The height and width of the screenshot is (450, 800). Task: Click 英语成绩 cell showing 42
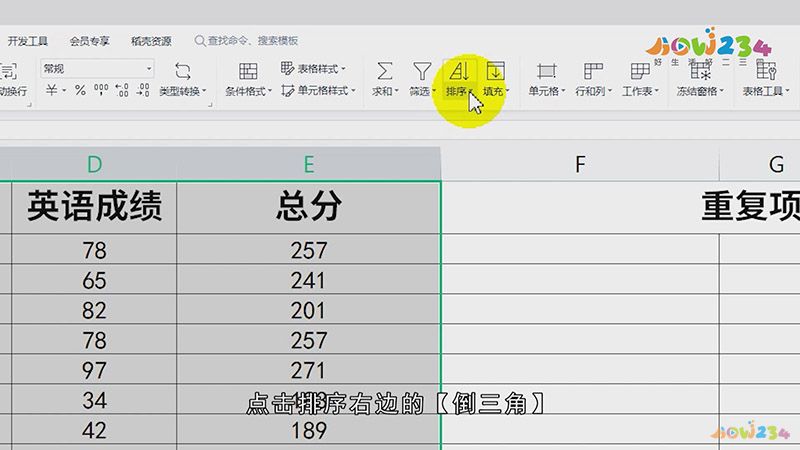click(x=94, y=430)
